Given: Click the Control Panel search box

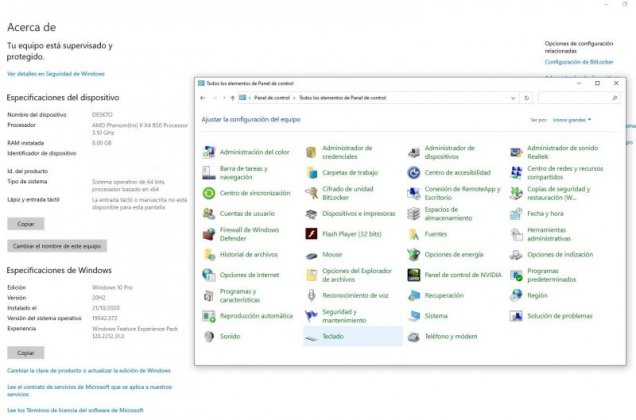Looking at the screenshot, I should [579, 98].
